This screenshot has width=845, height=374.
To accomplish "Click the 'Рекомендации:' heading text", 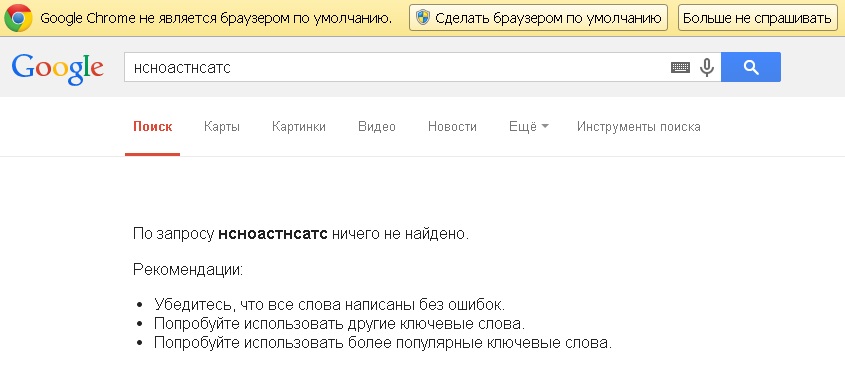I will point(188,269).
